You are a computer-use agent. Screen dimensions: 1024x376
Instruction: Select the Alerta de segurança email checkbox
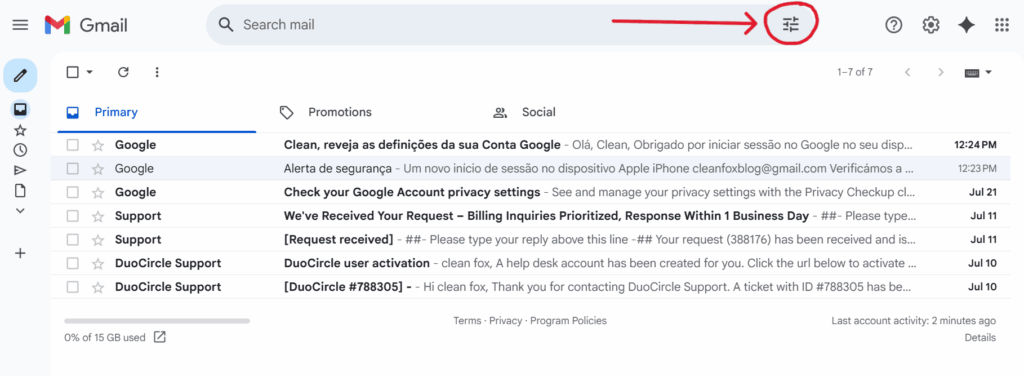point(72,168)
